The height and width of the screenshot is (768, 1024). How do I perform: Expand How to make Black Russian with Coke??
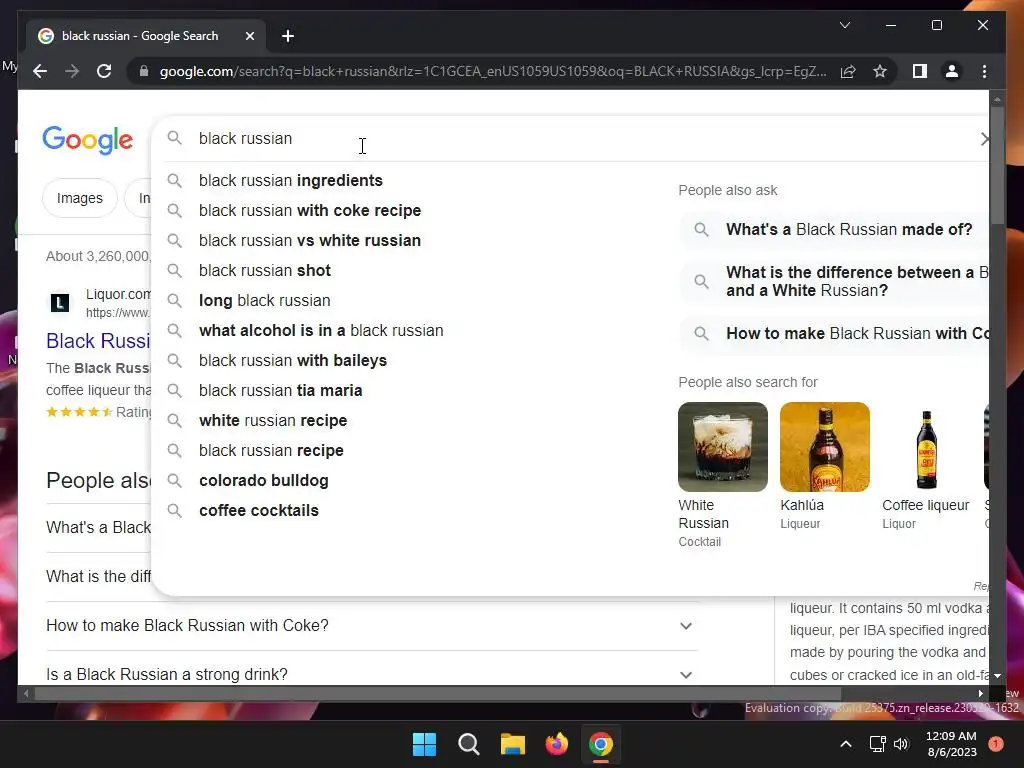pyautogui.click(x=370, y=626)
